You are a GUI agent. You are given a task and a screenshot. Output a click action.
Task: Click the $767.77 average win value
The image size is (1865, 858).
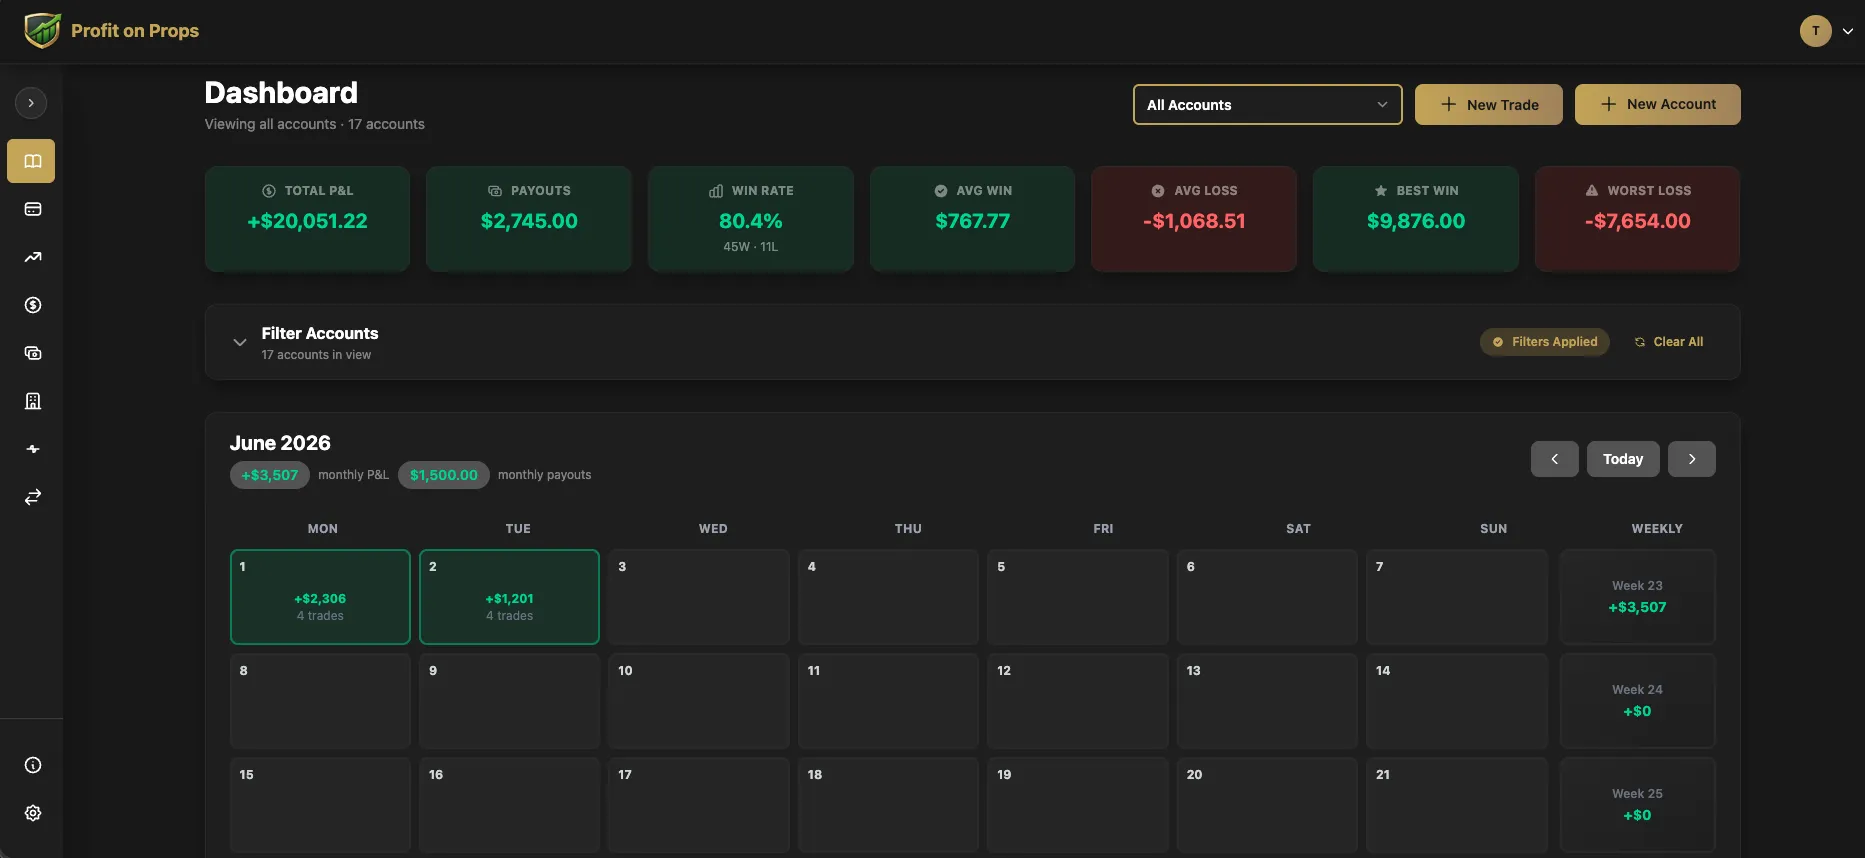(973, 221)
